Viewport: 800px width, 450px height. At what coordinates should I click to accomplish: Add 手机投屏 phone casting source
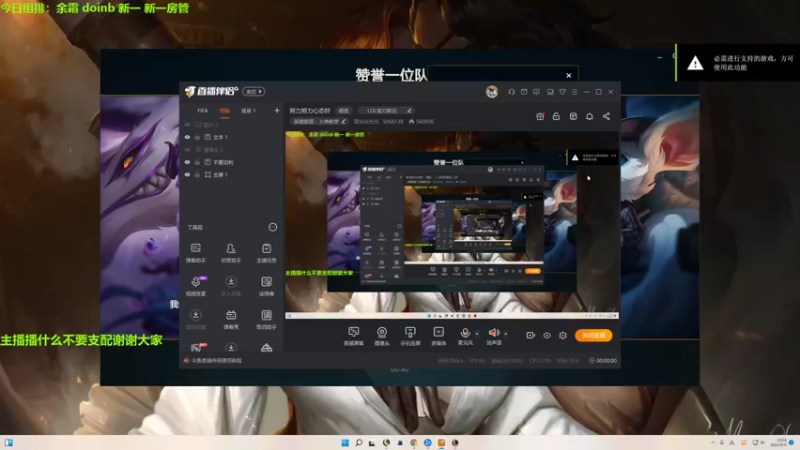coord(410,336)
